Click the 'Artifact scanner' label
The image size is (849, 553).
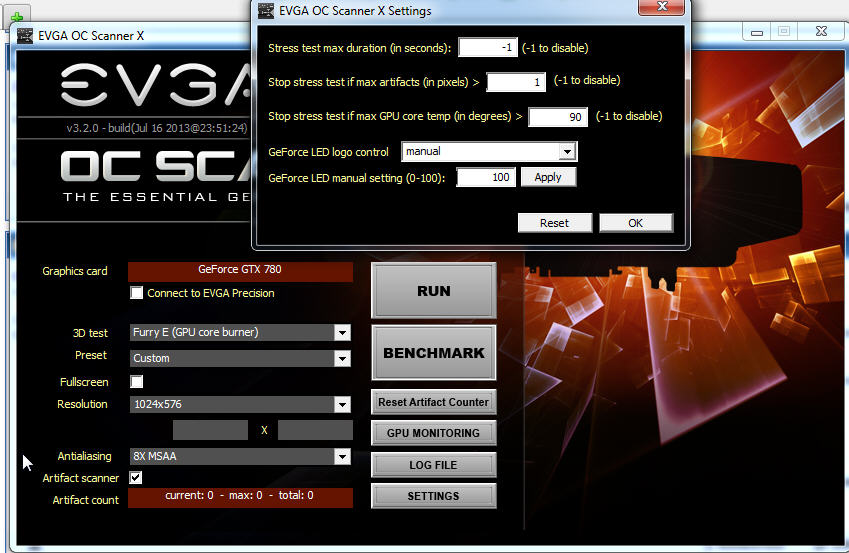coord(81,478)
